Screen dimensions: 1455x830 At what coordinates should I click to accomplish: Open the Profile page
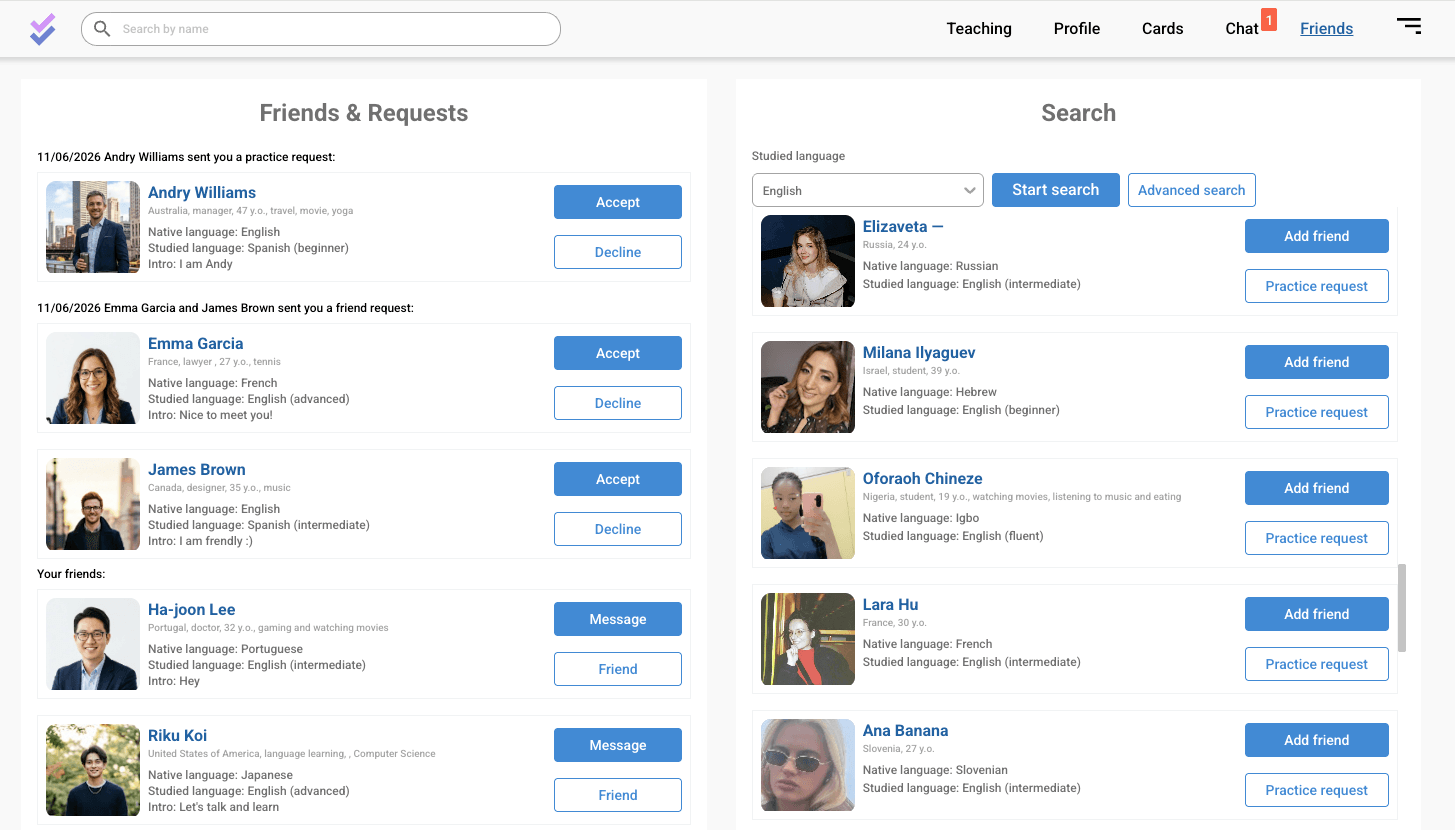click(1077, 29)
